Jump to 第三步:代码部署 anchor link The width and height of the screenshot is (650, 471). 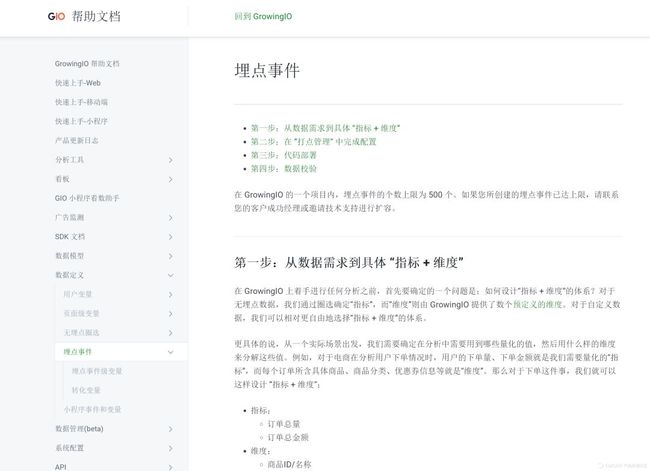coord(284,155)
